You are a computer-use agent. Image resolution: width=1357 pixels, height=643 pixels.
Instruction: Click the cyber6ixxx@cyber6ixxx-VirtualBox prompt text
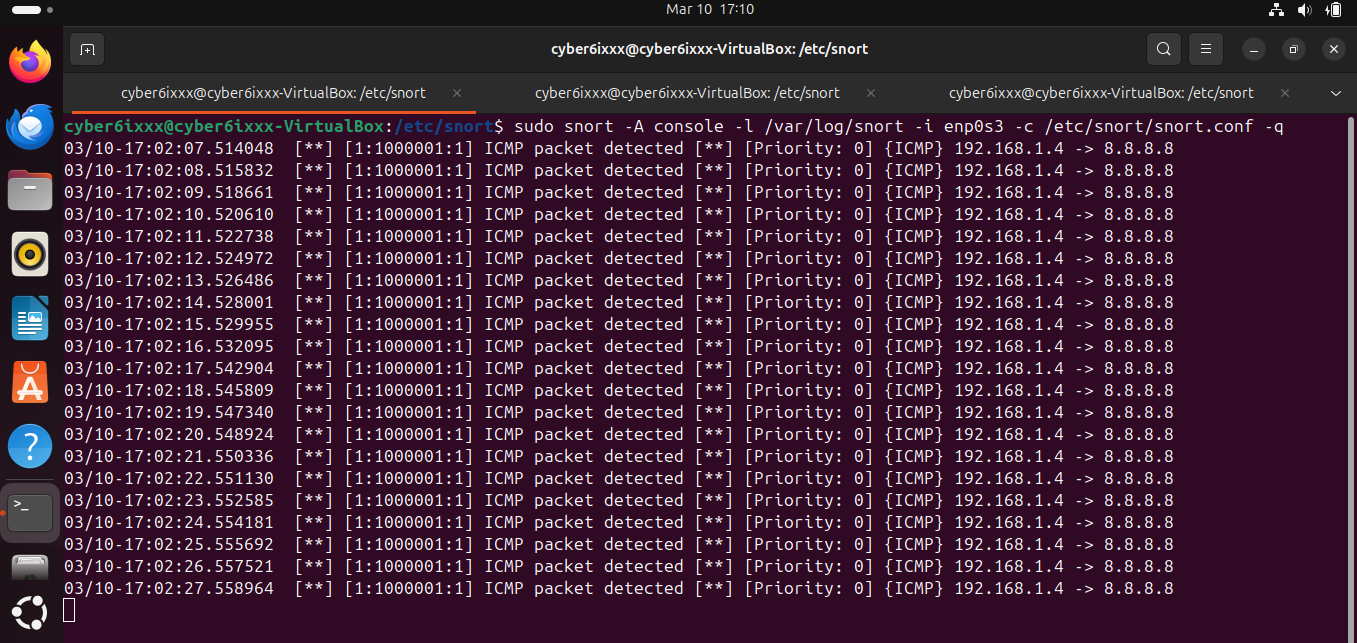click(224, 127)
